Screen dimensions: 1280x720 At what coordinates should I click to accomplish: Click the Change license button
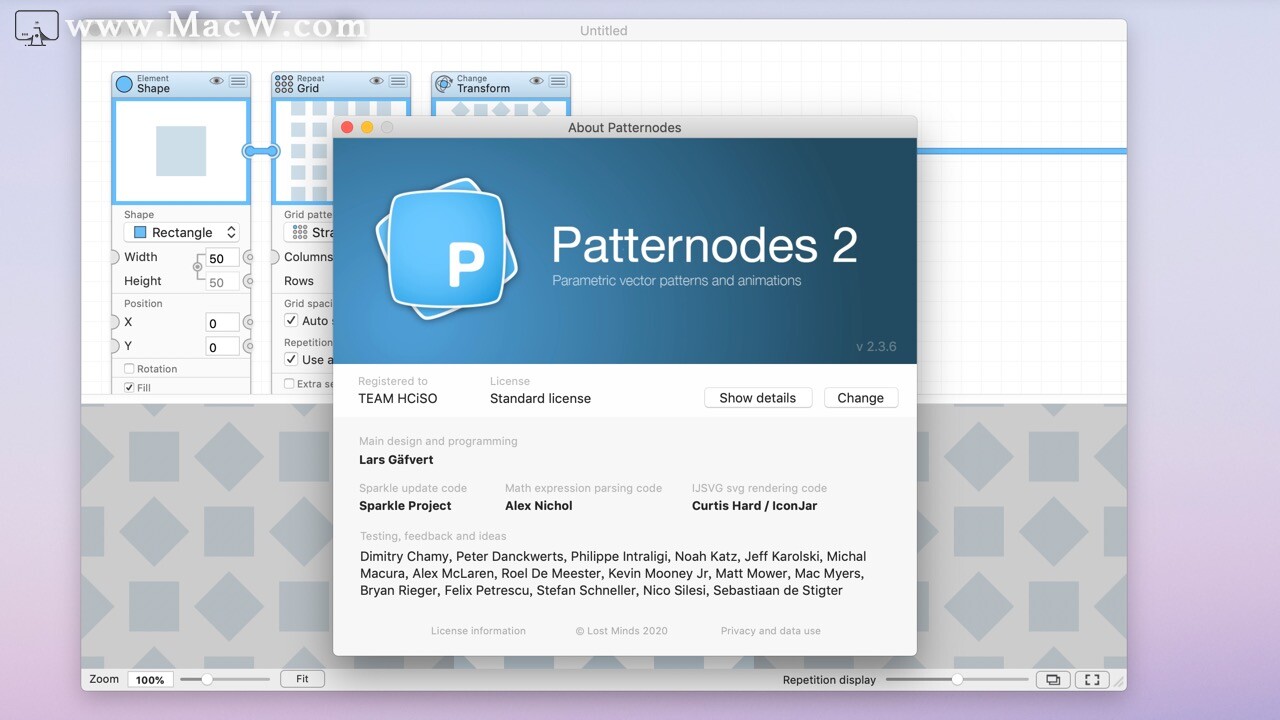coord(861,397)
